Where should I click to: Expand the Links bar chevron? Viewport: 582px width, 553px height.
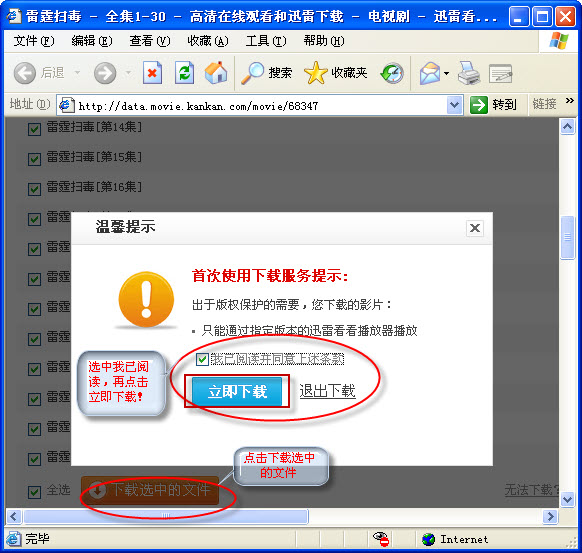click(x=569, y=101)
